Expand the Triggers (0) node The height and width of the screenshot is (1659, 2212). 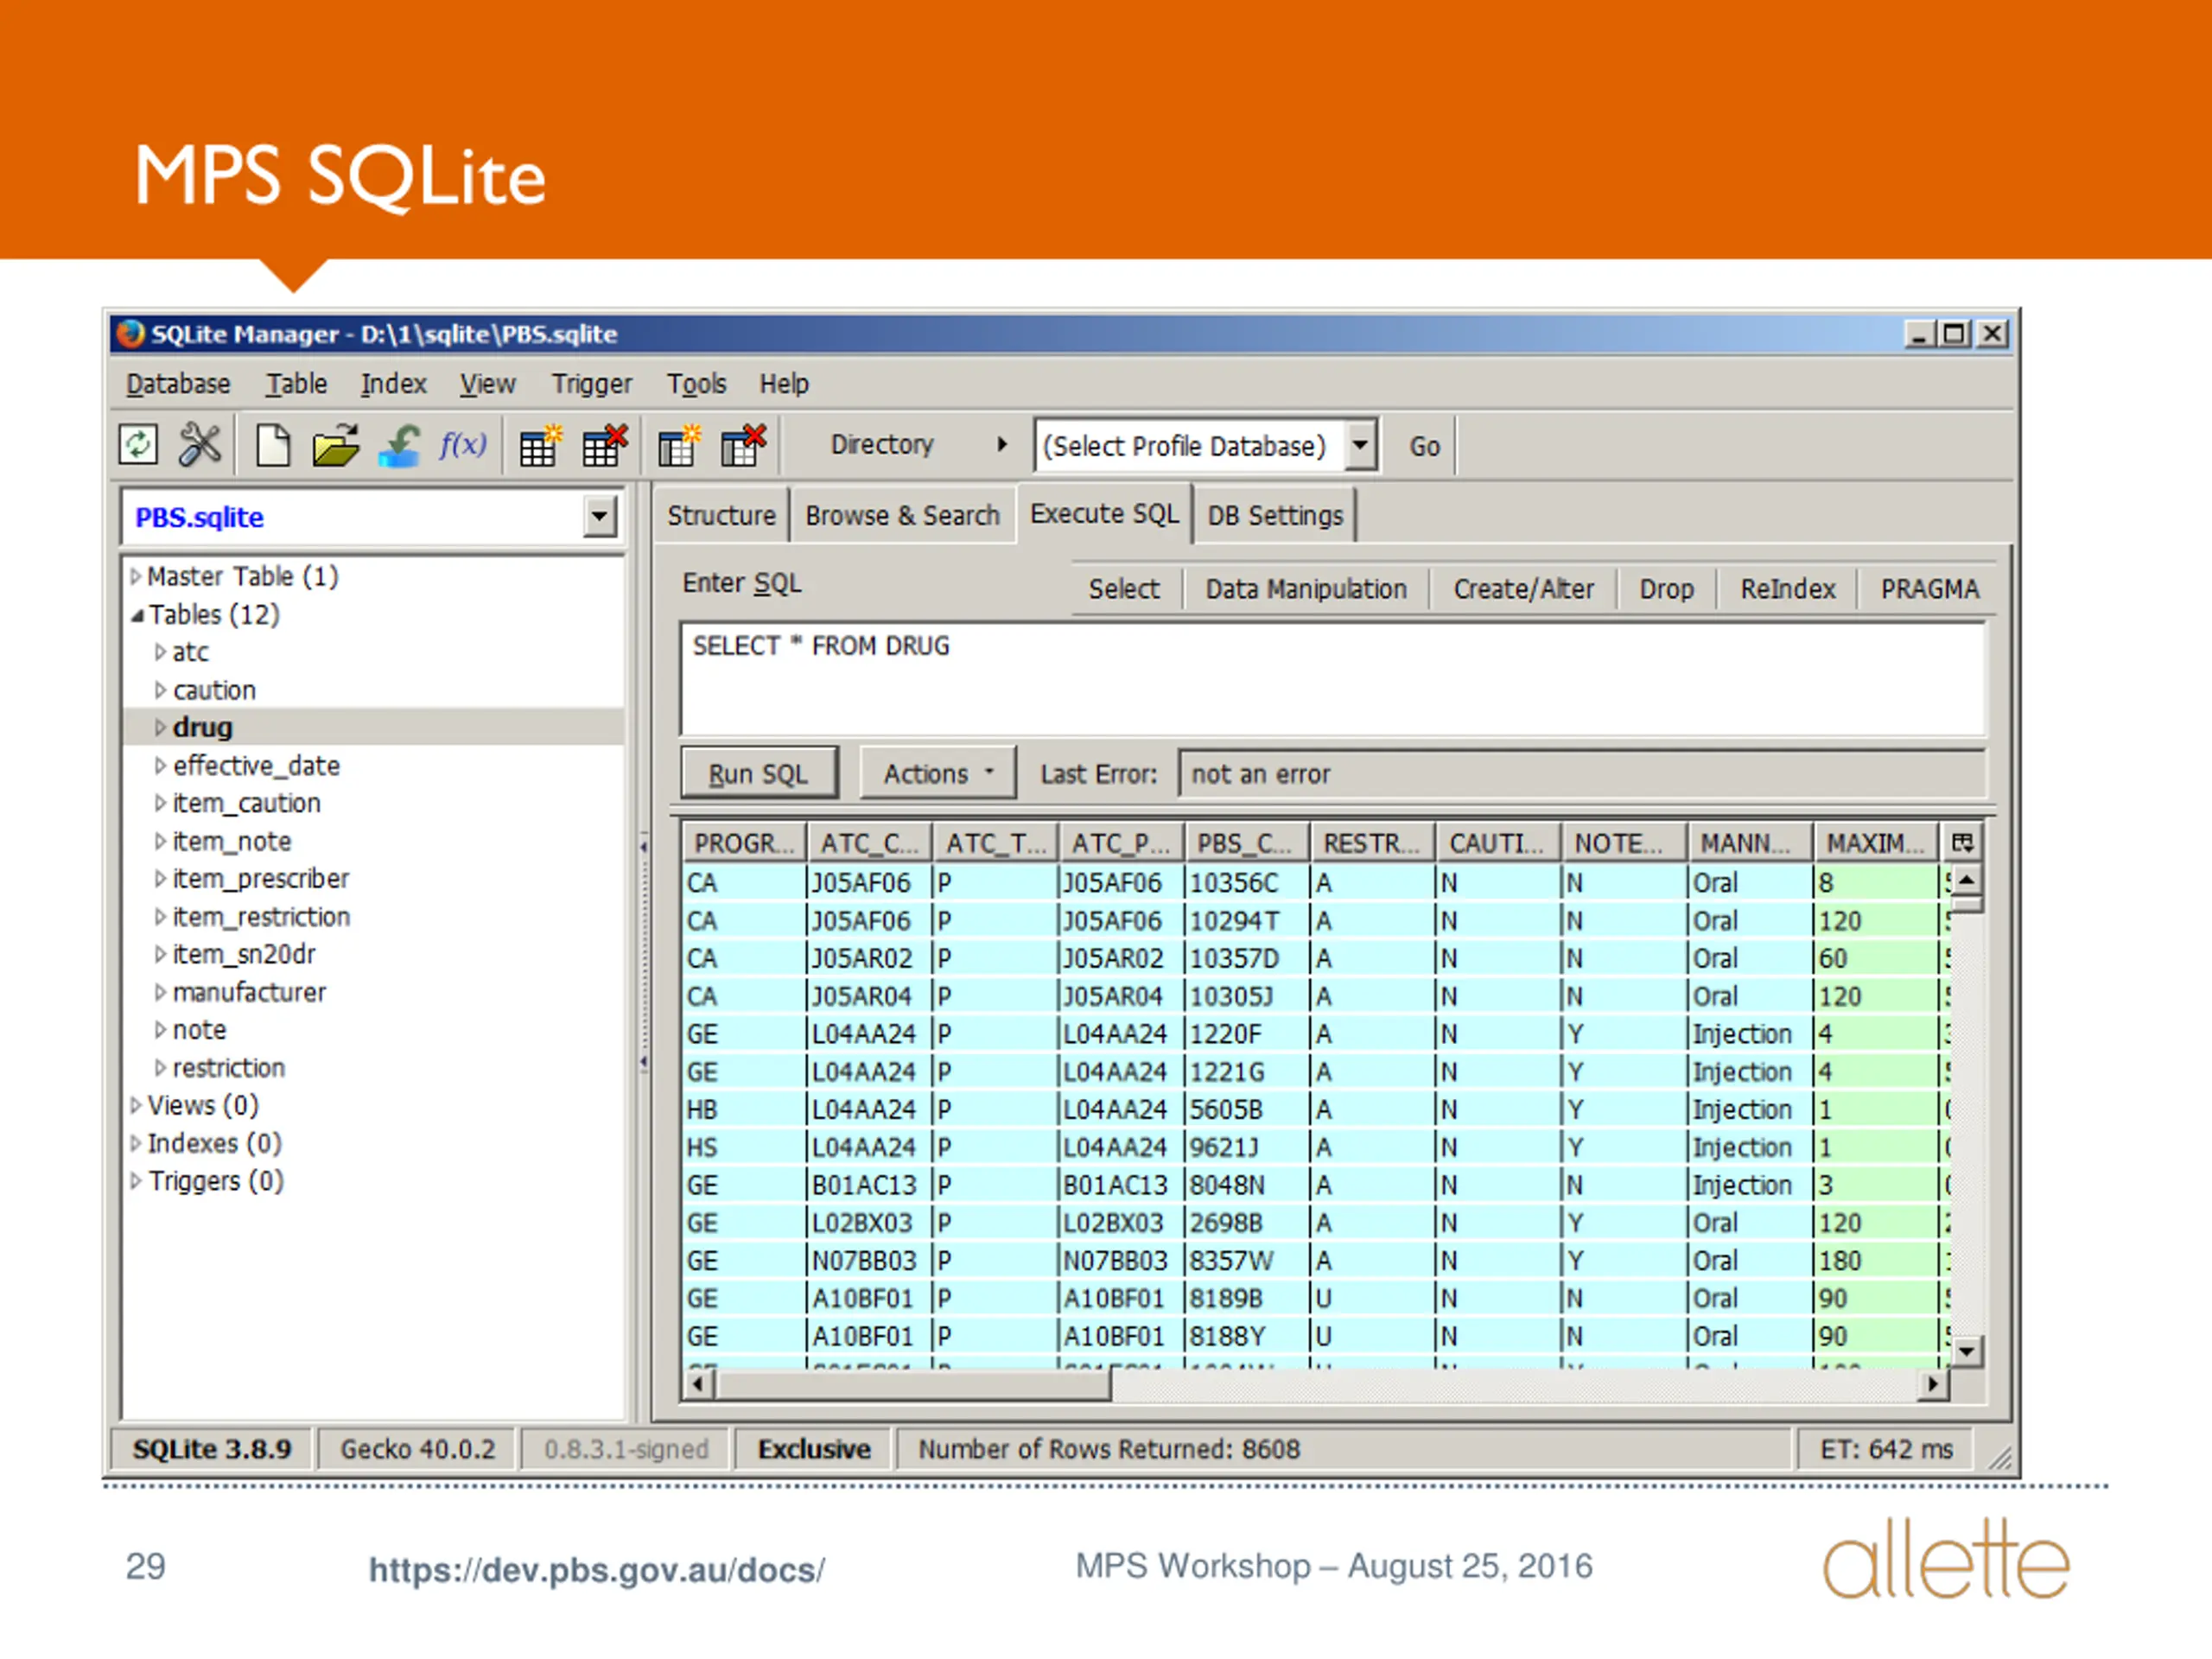[136, 1181]
